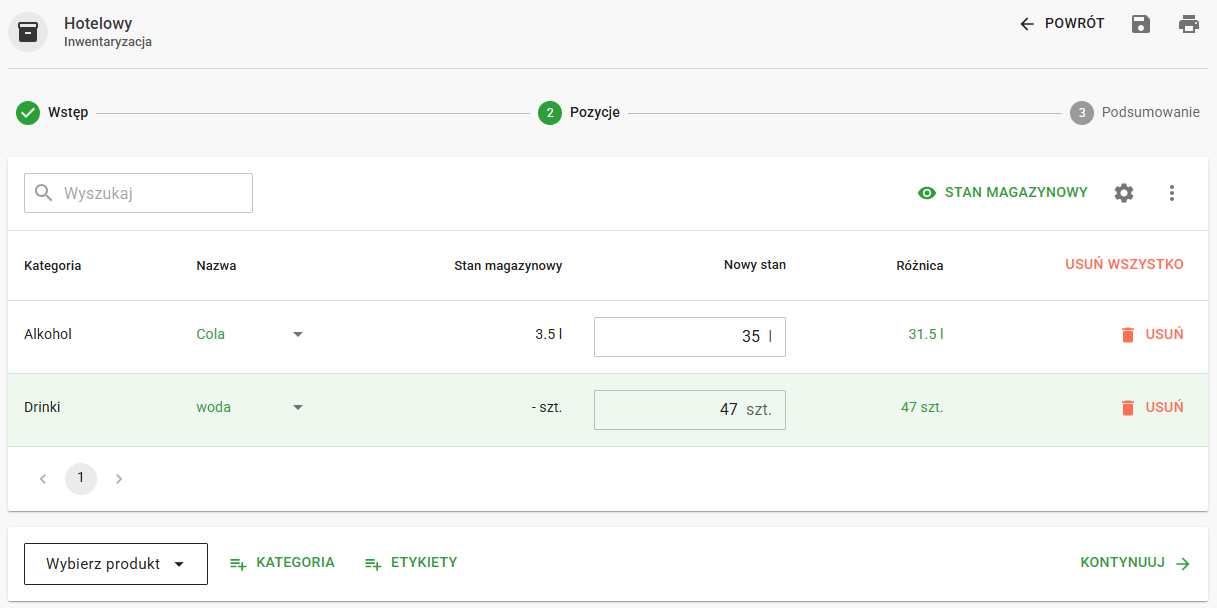The image size is (1217, 608).
Task: Go to the Podsumowanie step
Action: [1135, 113]
